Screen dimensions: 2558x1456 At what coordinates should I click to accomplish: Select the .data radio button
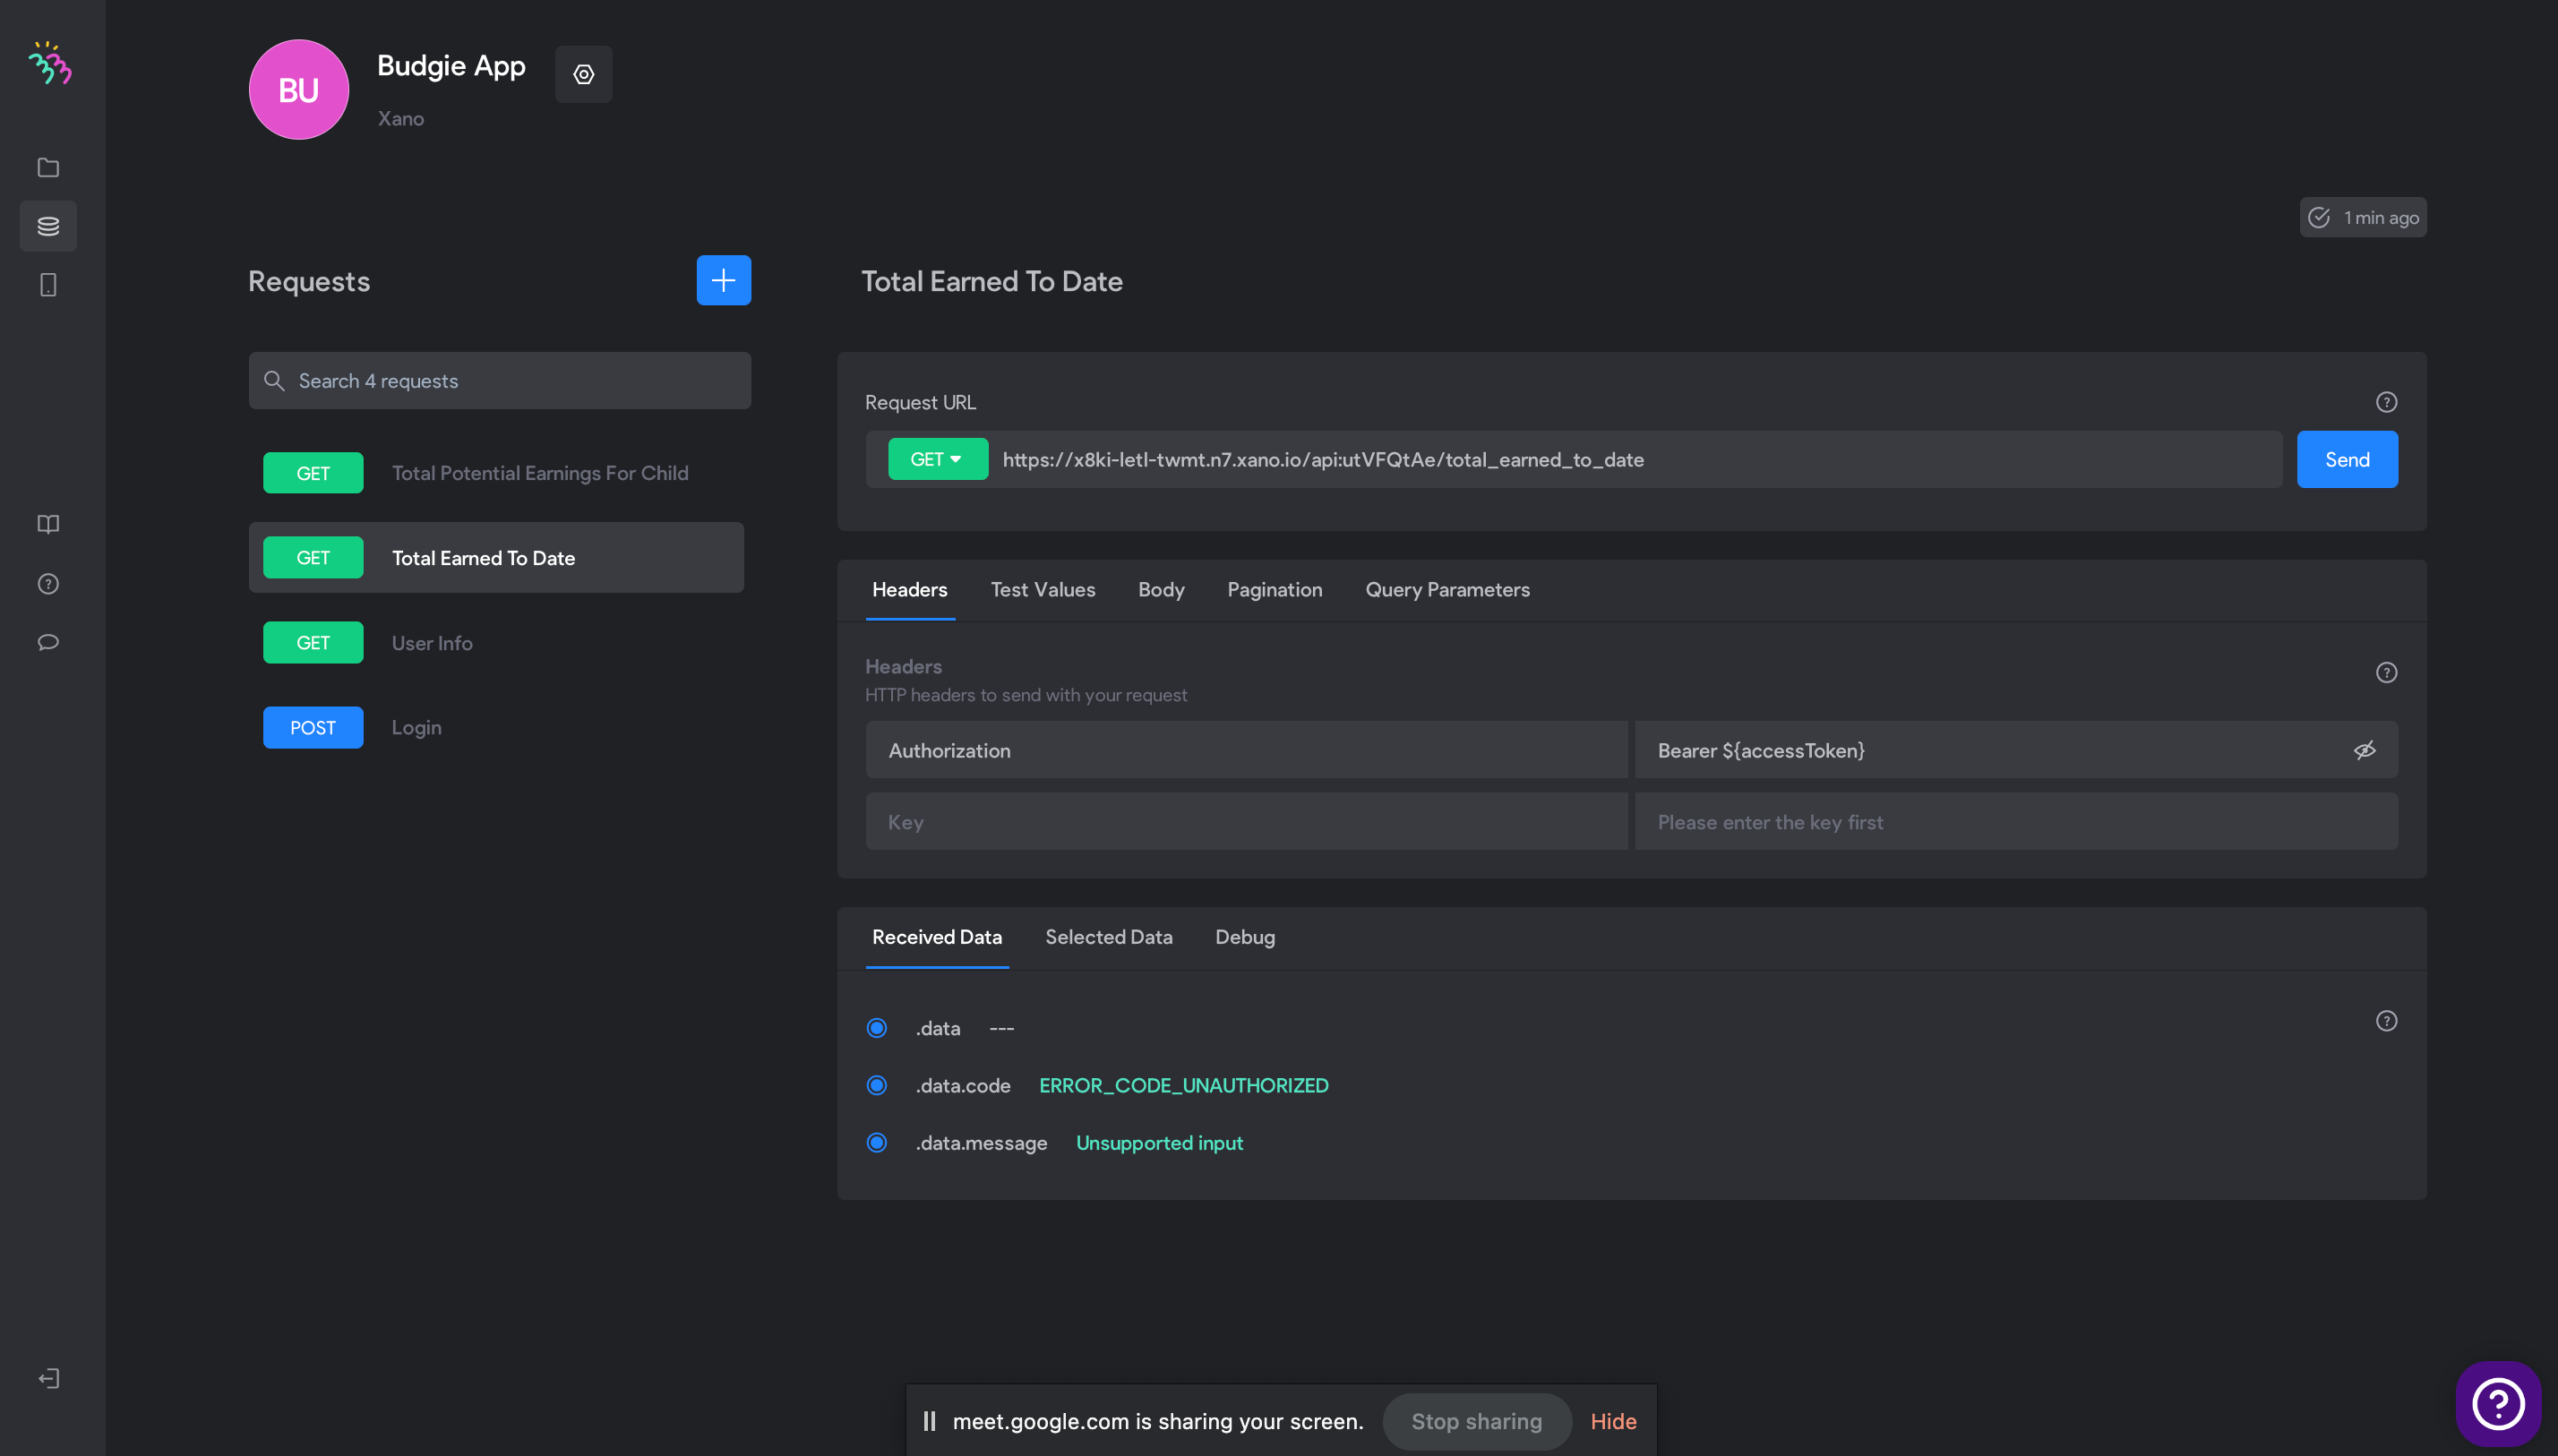[x=876, y=1028]
